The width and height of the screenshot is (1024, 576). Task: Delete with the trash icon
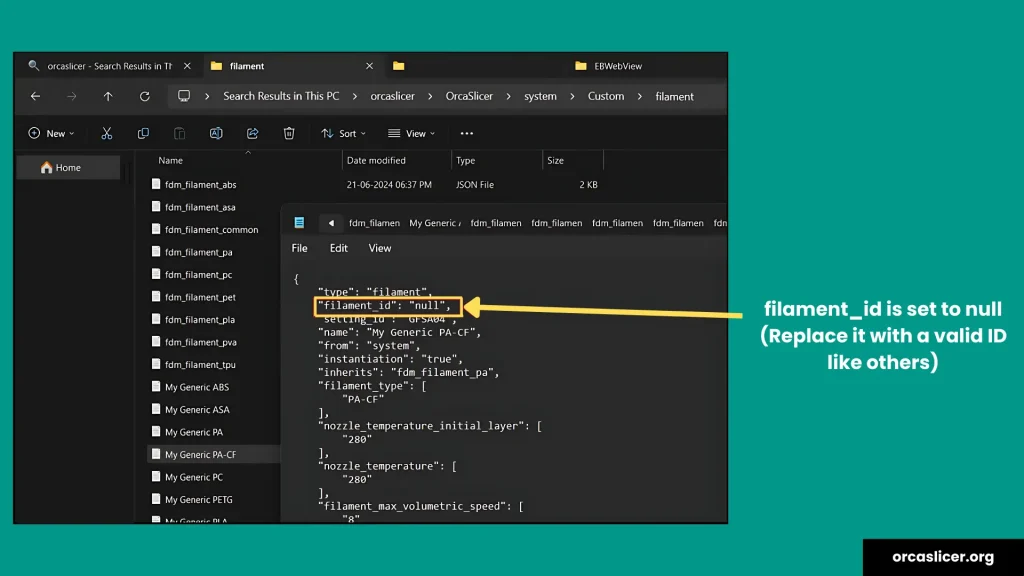pyautogui.click(x=289, y=133)
